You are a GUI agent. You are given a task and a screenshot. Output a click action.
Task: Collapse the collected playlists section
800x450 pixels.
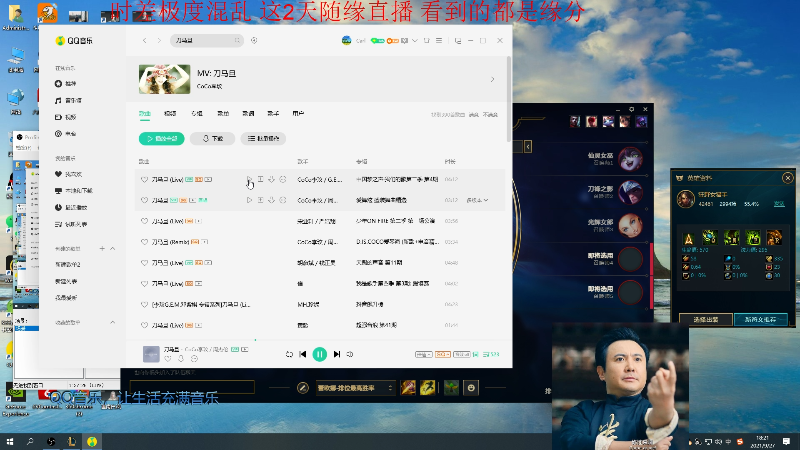112,322
